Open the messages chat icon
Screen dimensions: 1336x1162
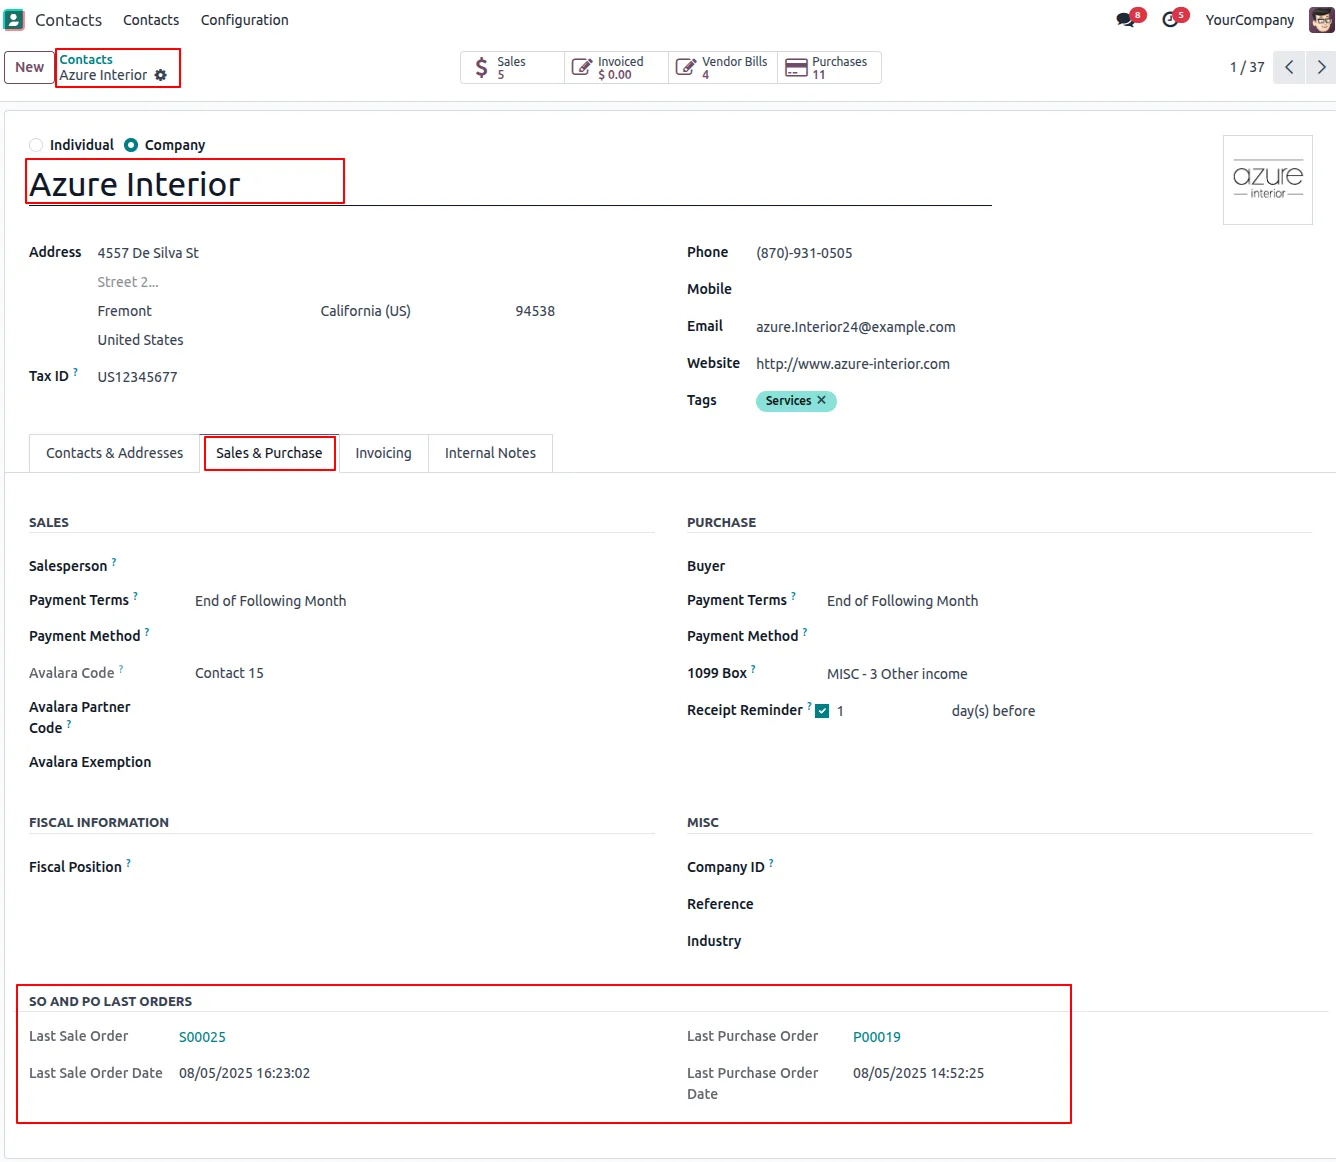tap(1126, 20)
